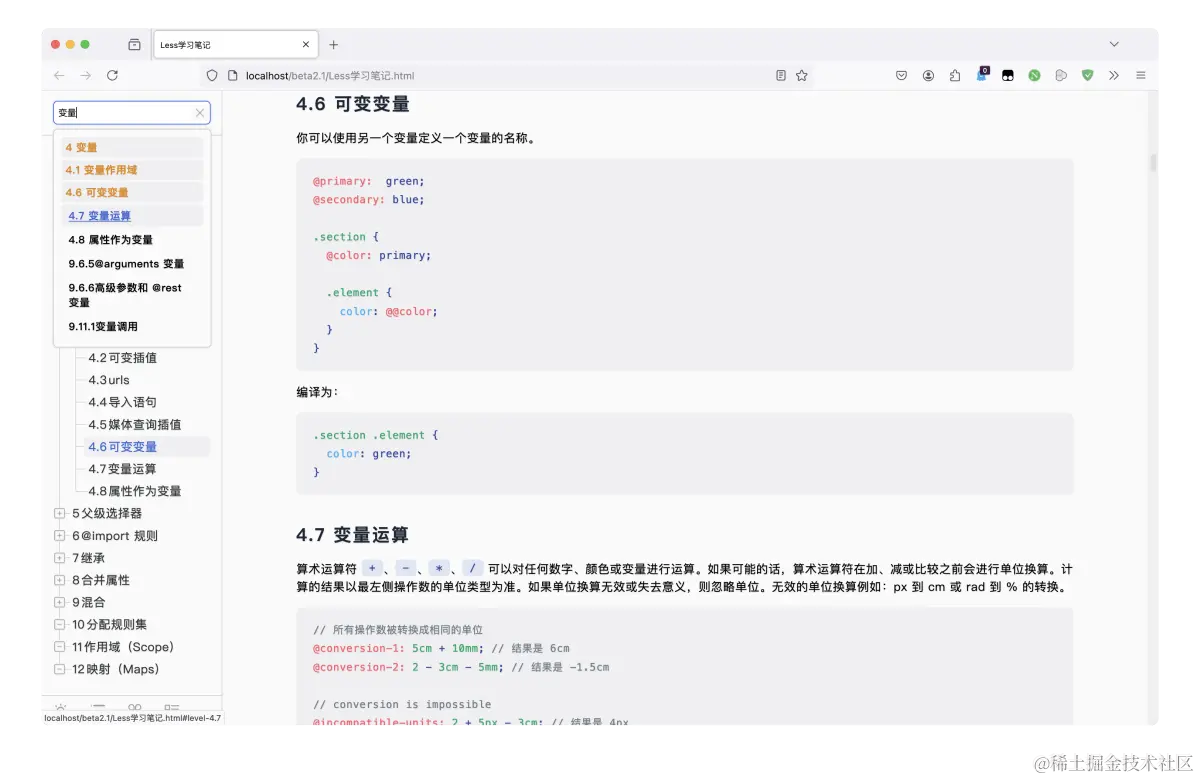
Task: Expand the 8合并属性 tree node
Action: 60,580
